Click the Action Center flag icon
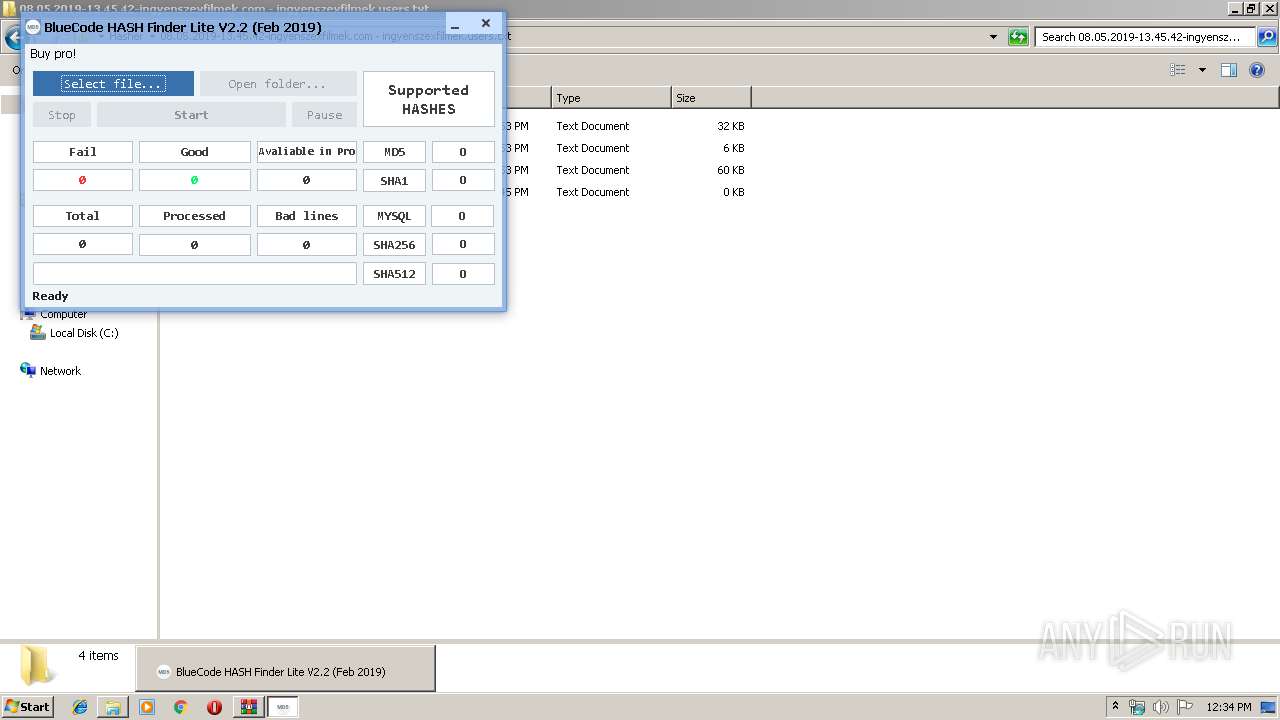 pos(1184,707)
